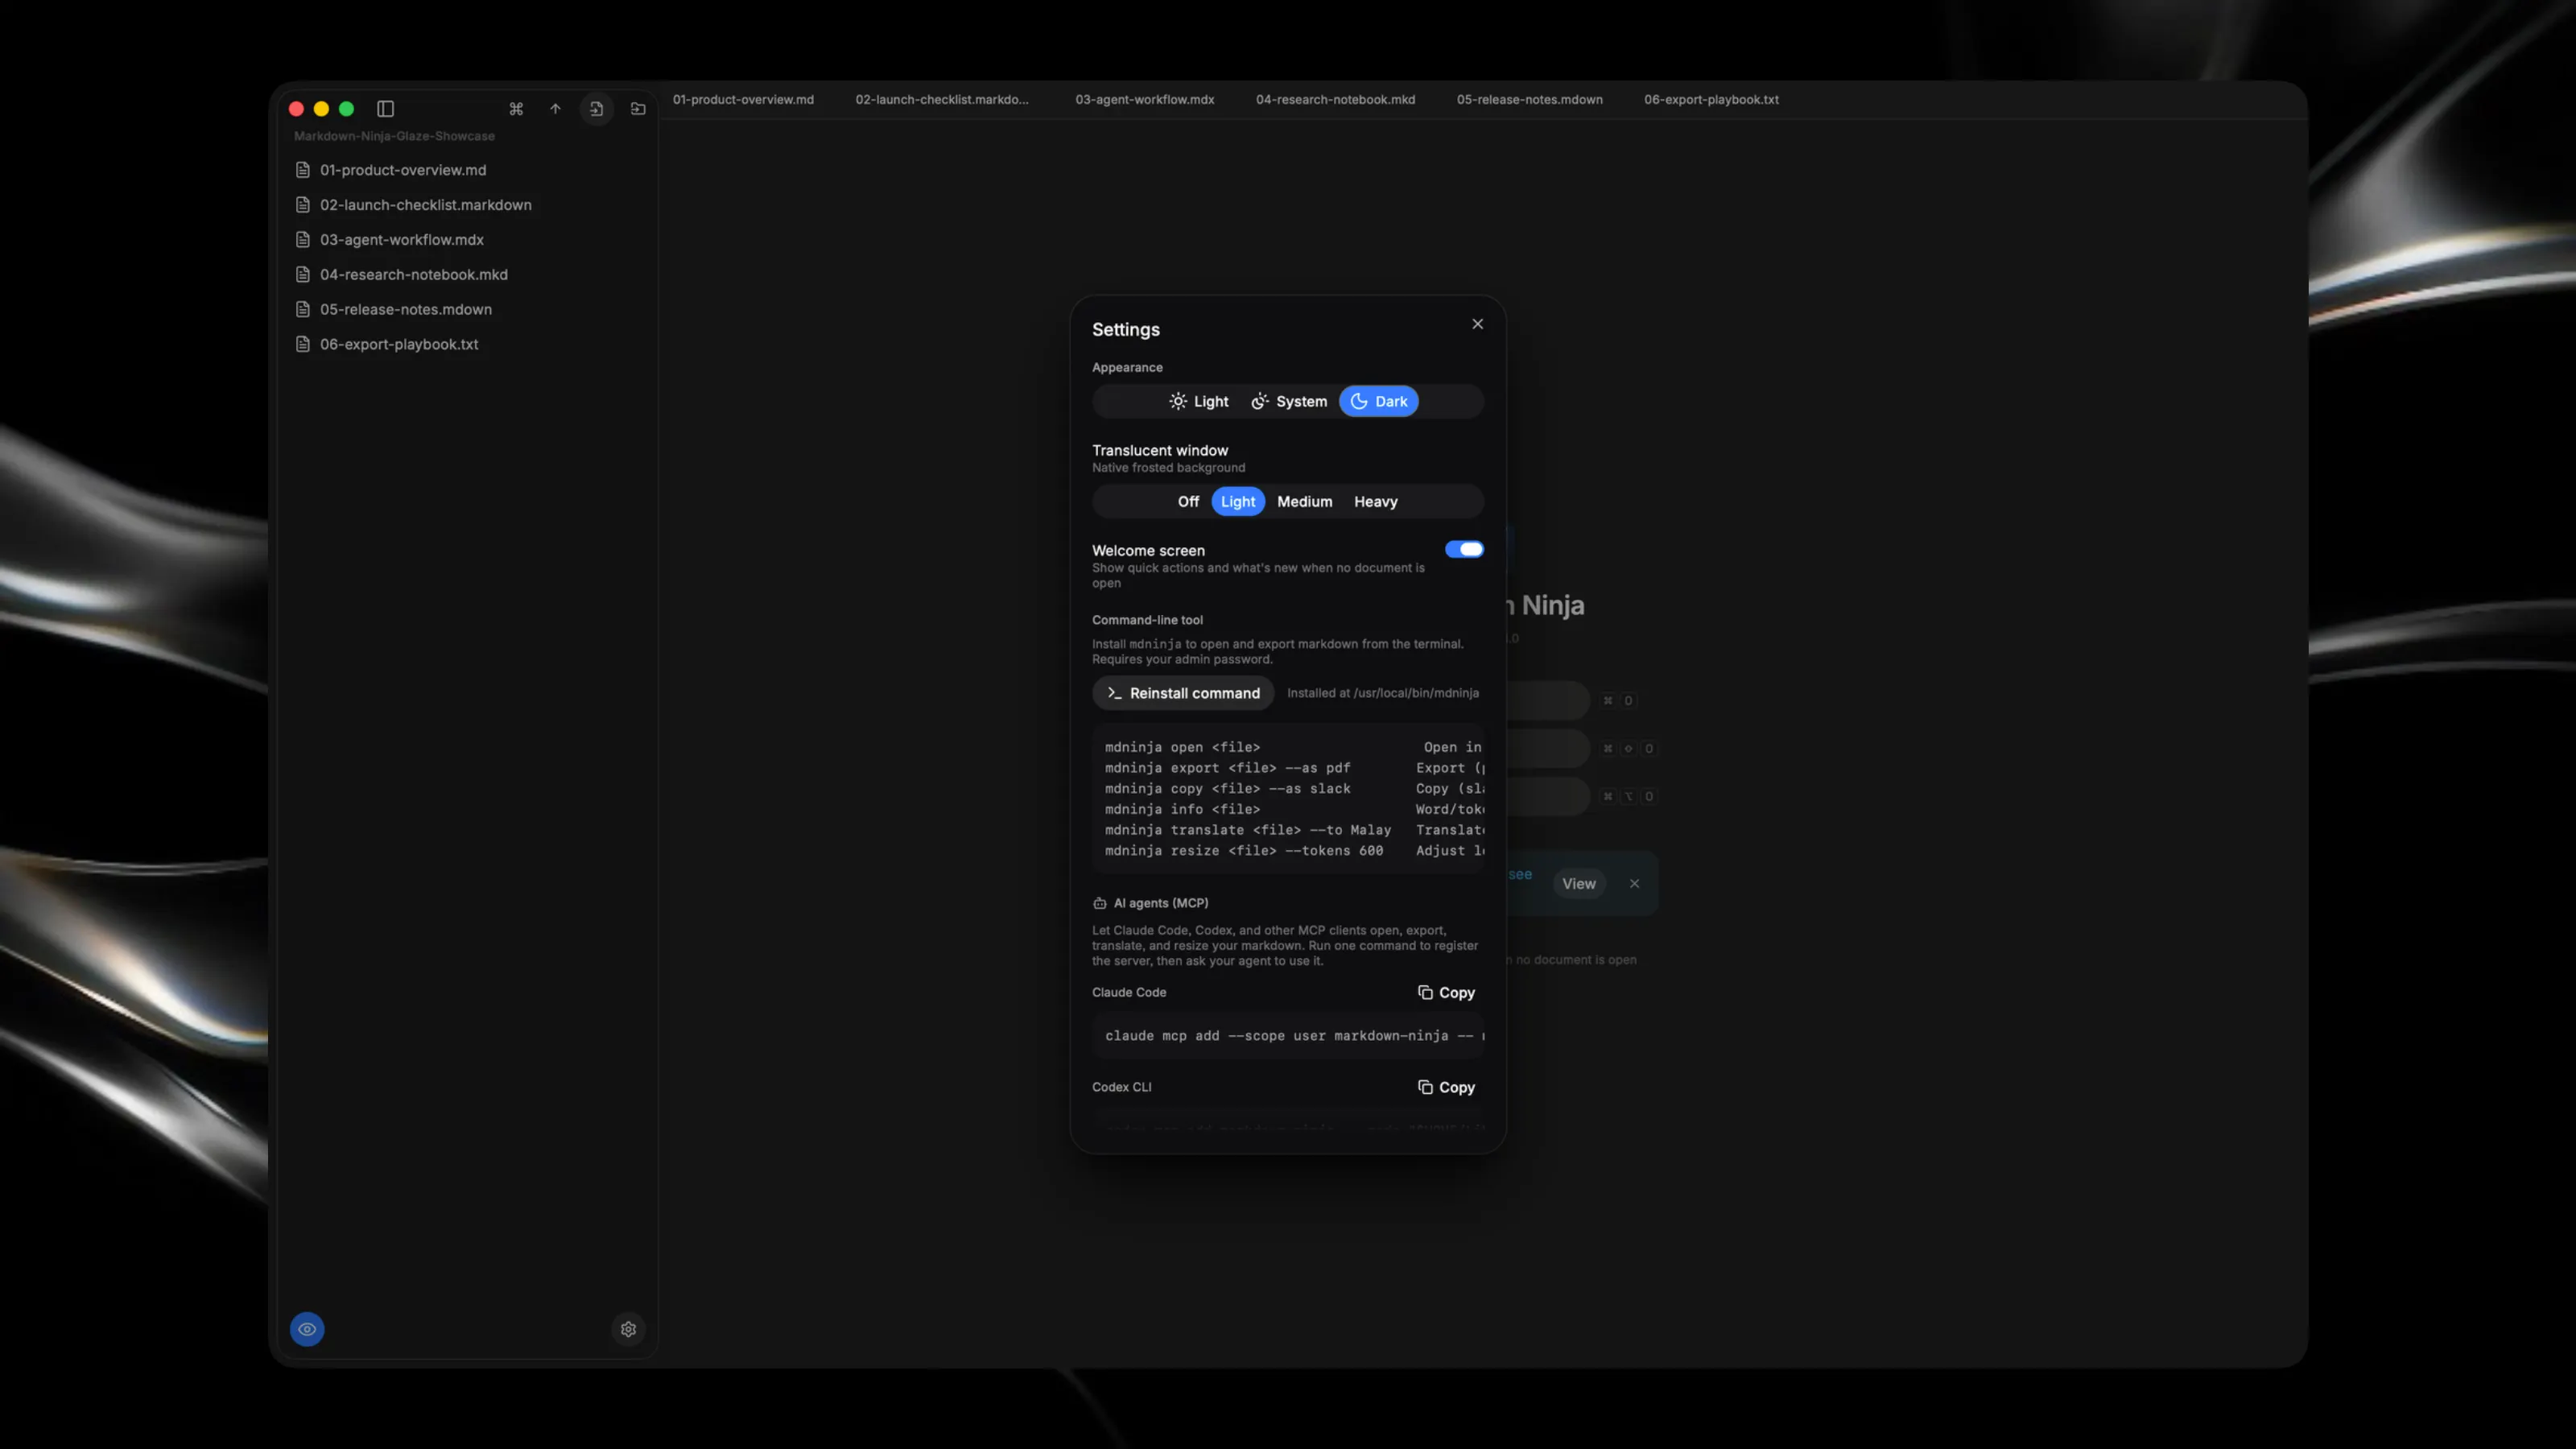Click 'mdninja export <file> --as pdf' line
This screenshot has width=2576, height=1449.
tap(1227, 768)
